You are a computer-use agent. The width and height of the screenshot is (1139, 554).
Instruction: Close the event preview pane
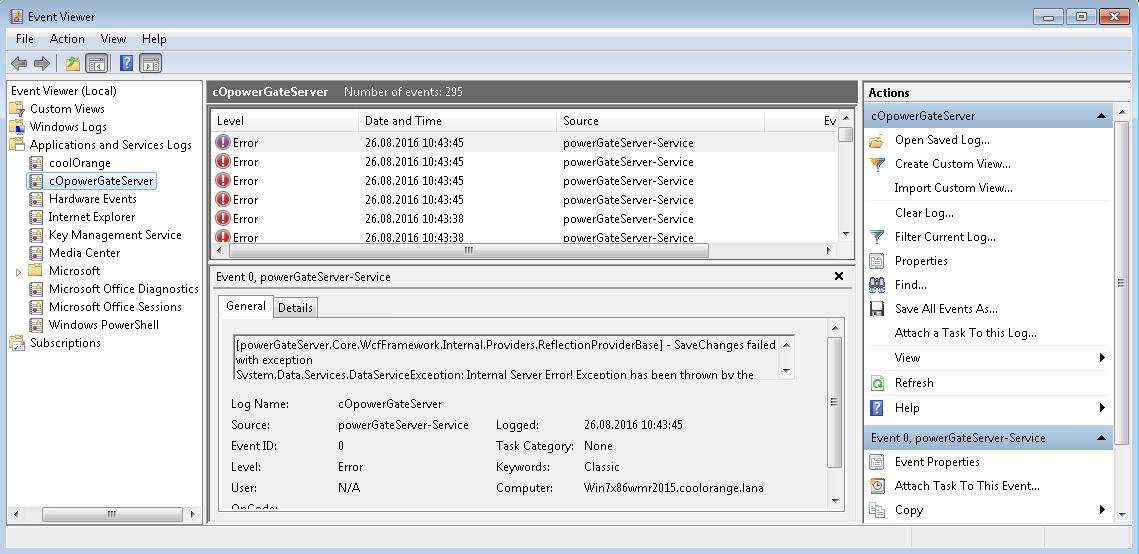[x=838, y=277]
